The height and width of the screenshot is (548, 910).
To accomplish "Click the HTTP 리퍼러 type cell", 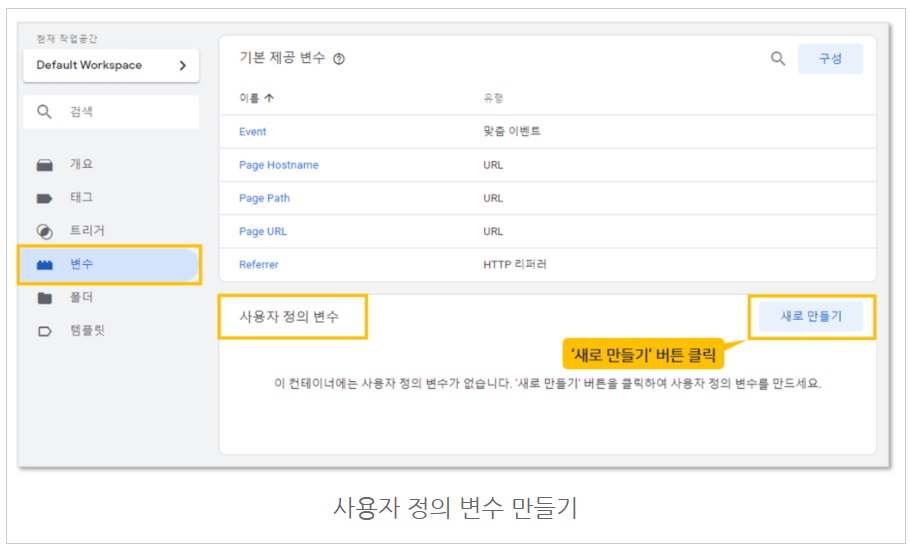I will click(x=515, y=264).
